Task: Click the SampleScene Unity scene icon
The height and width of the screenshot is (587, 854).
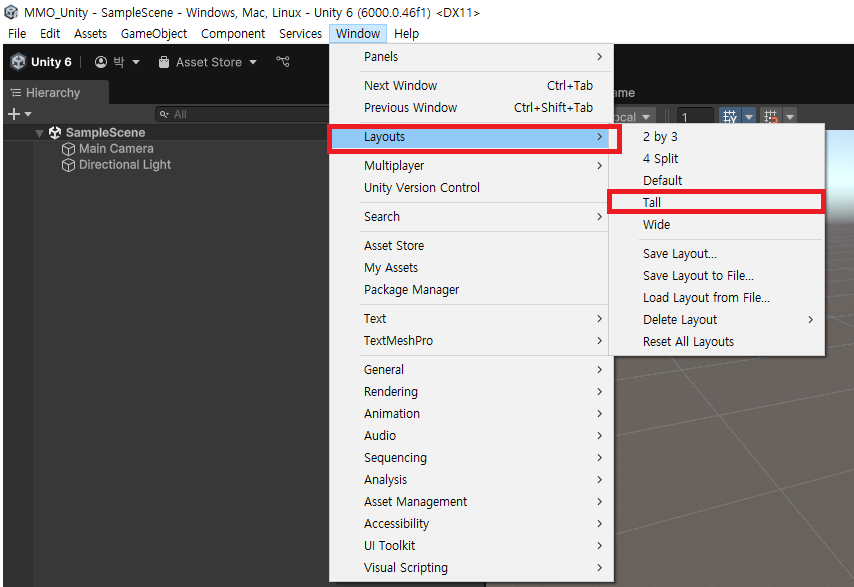Action: (55, 132)
